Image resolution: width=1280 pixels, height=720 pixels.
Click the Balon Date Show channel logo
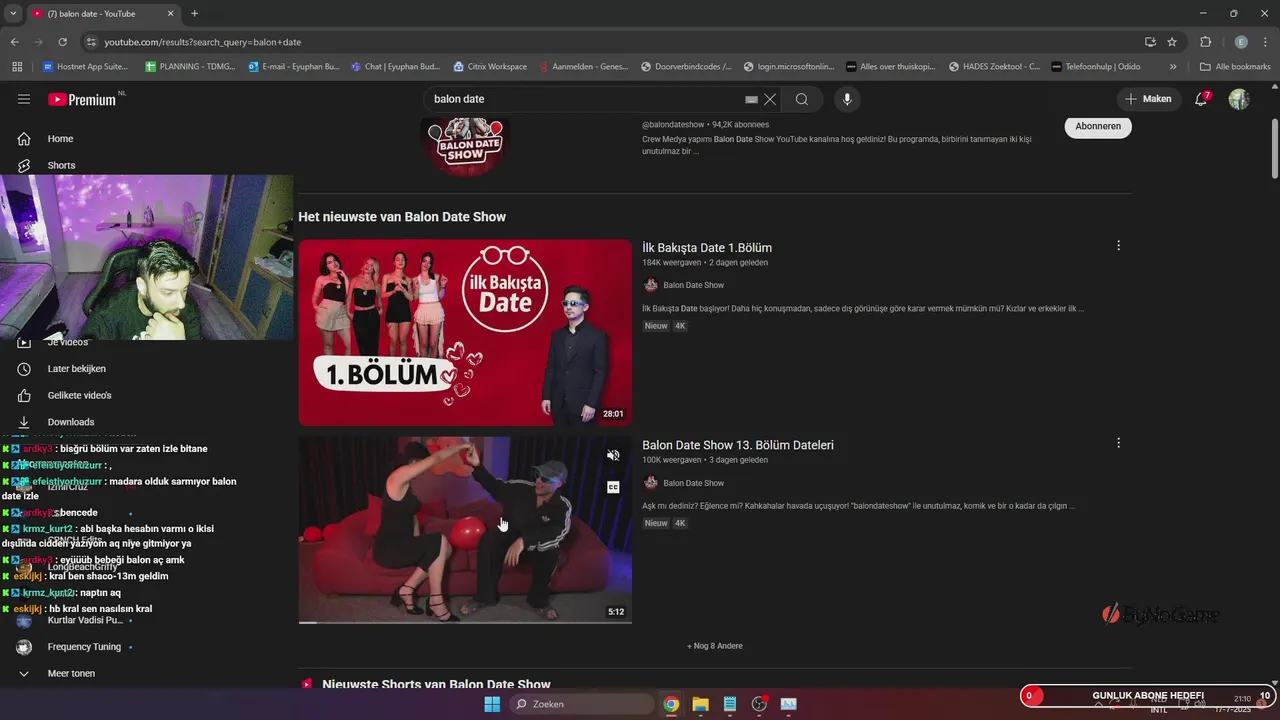(x=465, y=145)
